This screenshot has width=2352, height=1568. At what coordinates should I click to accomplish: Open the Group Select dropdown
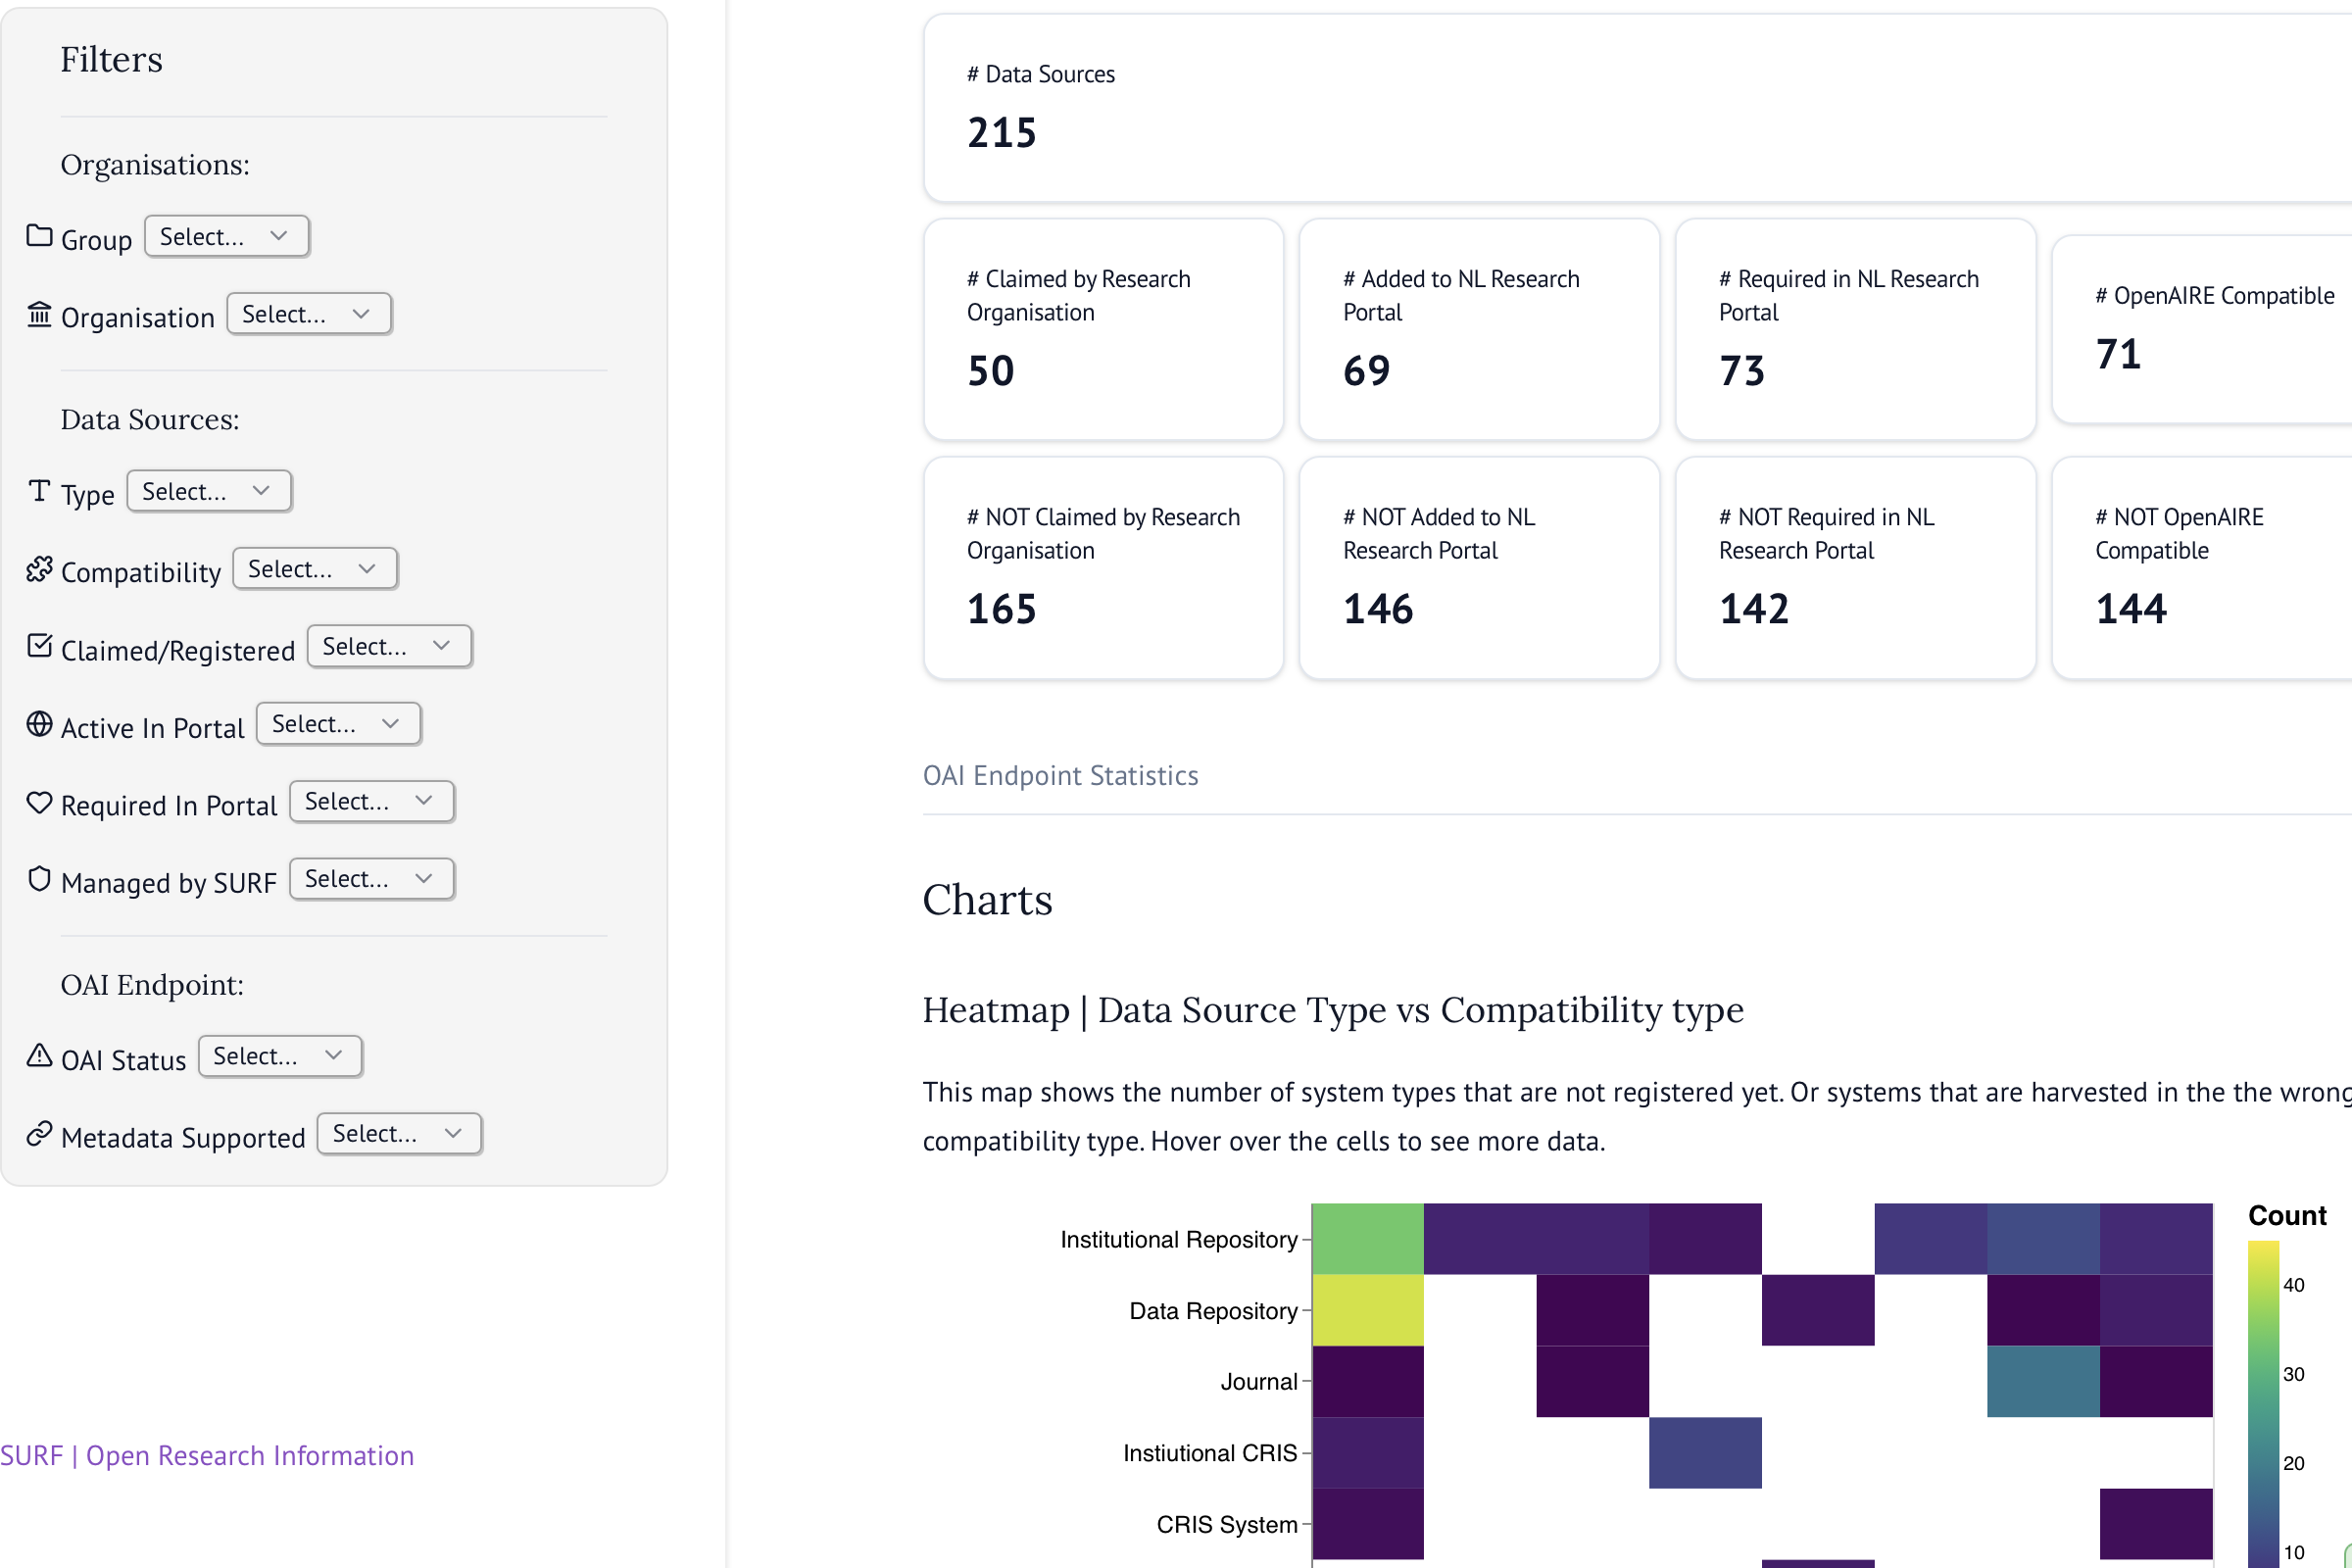[226, 236]
